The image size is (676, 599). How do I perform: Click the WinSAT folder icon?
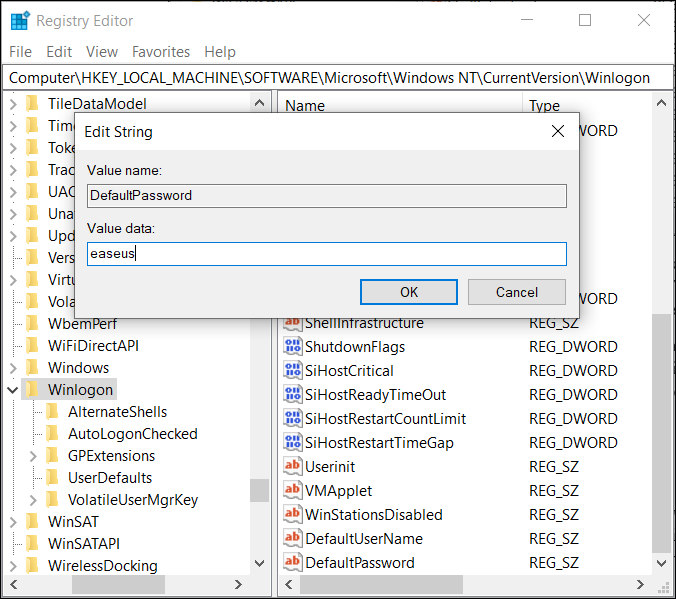click(32, 521)
